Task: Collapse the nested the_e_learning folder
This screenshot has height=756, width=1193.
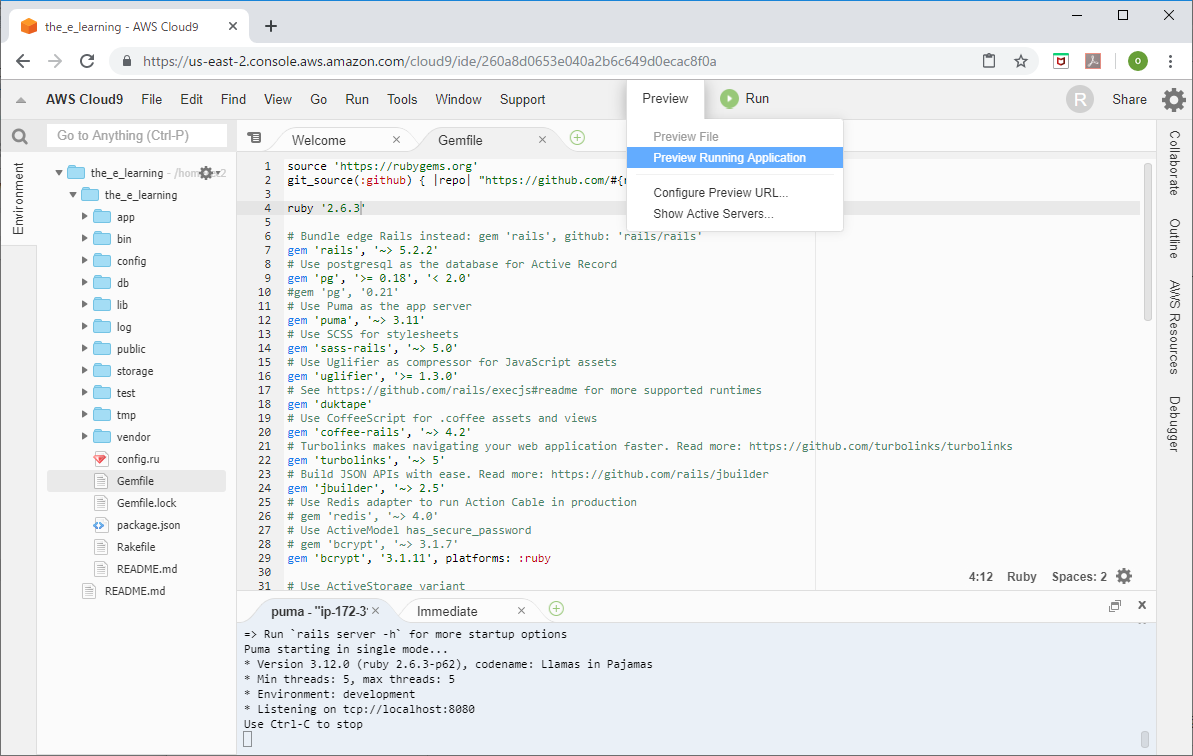Action: [73, 195]
